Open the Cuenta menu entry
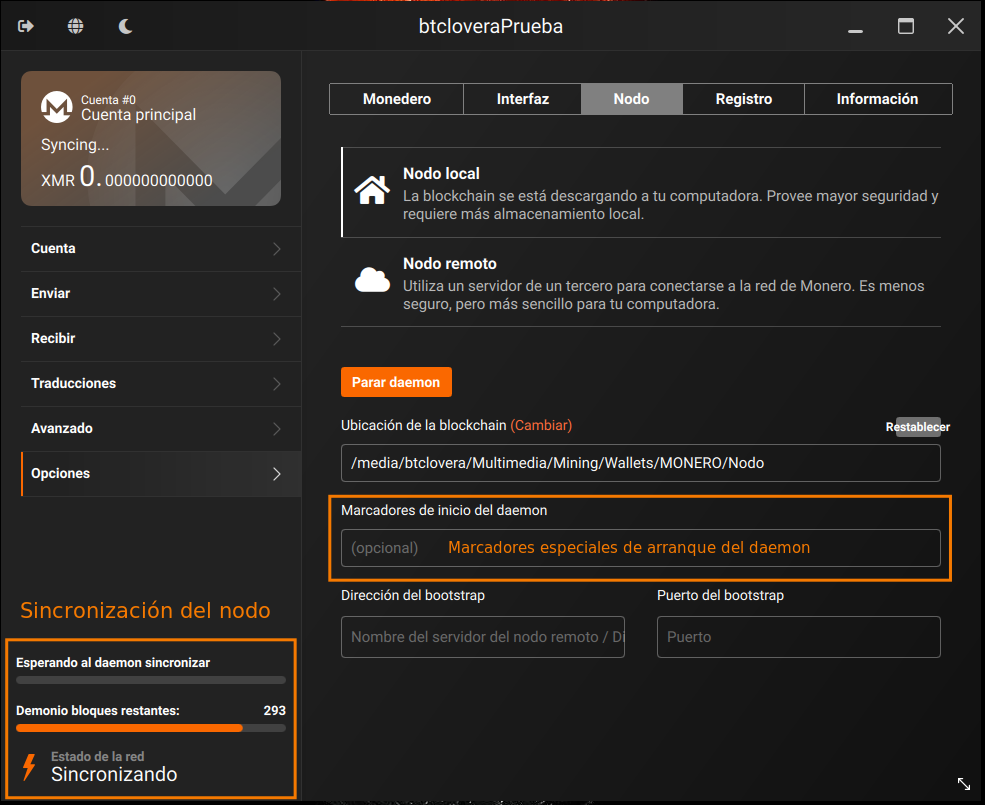This screenshot has height=805, width=985. 161,249
